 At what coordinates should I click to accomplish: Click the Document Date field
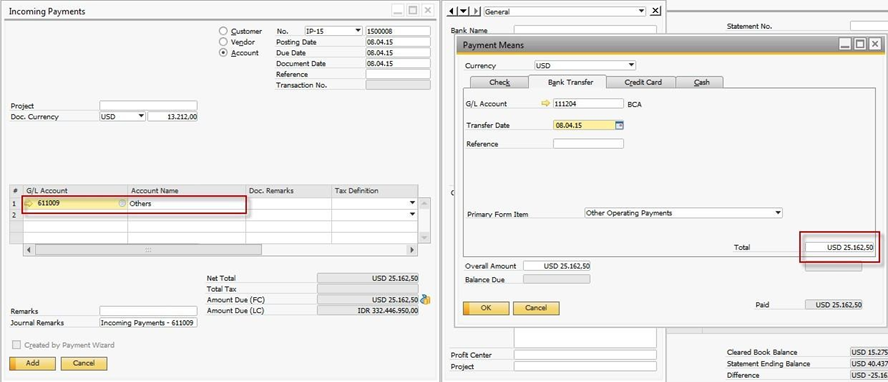pyautogui.click(x=398, y=63)
